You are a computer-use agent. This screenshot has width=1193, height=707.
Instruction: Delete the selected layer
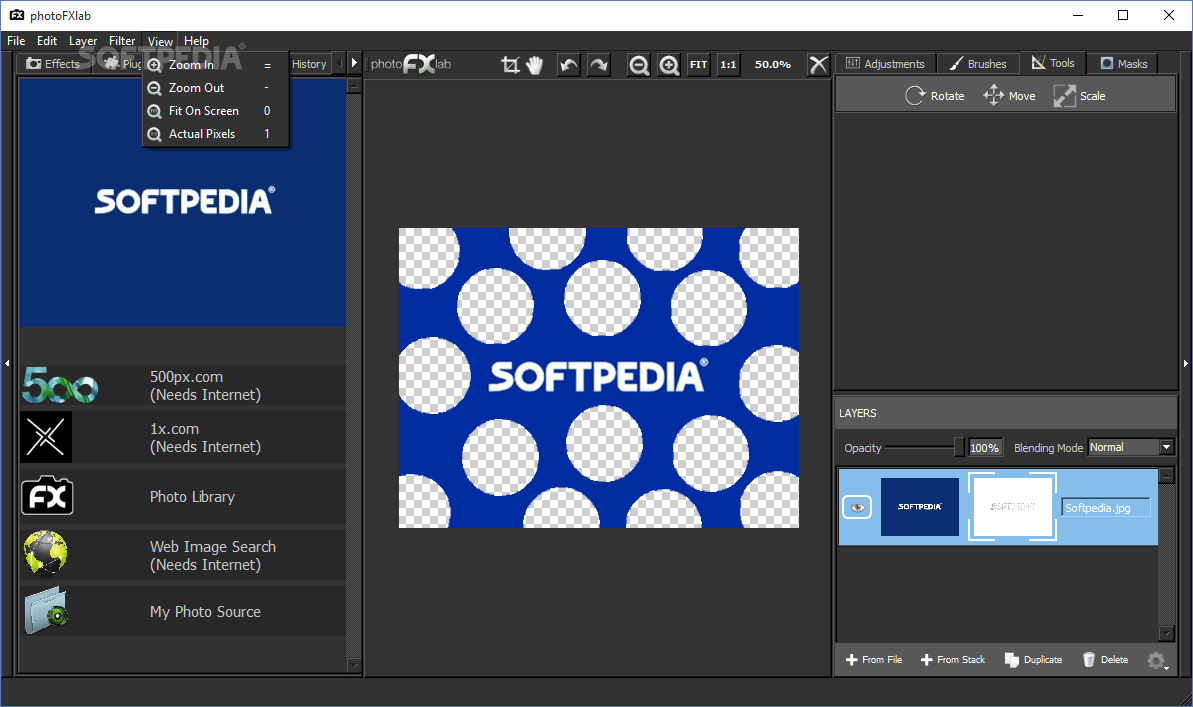[x=1106, y=660]
